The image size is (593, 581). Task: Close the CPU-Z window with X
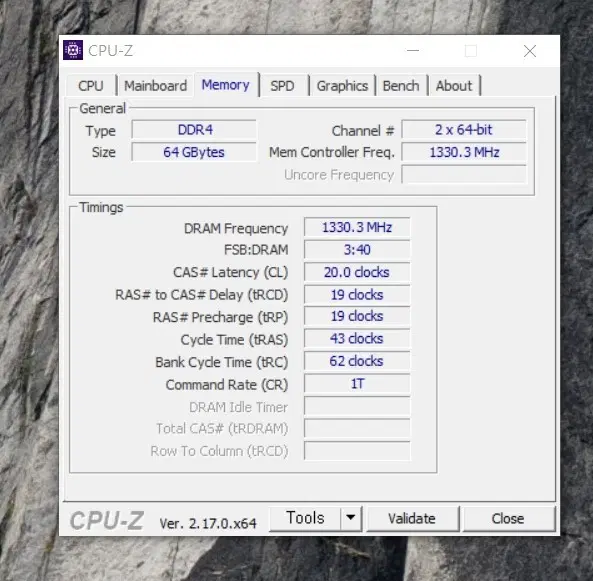530,51
